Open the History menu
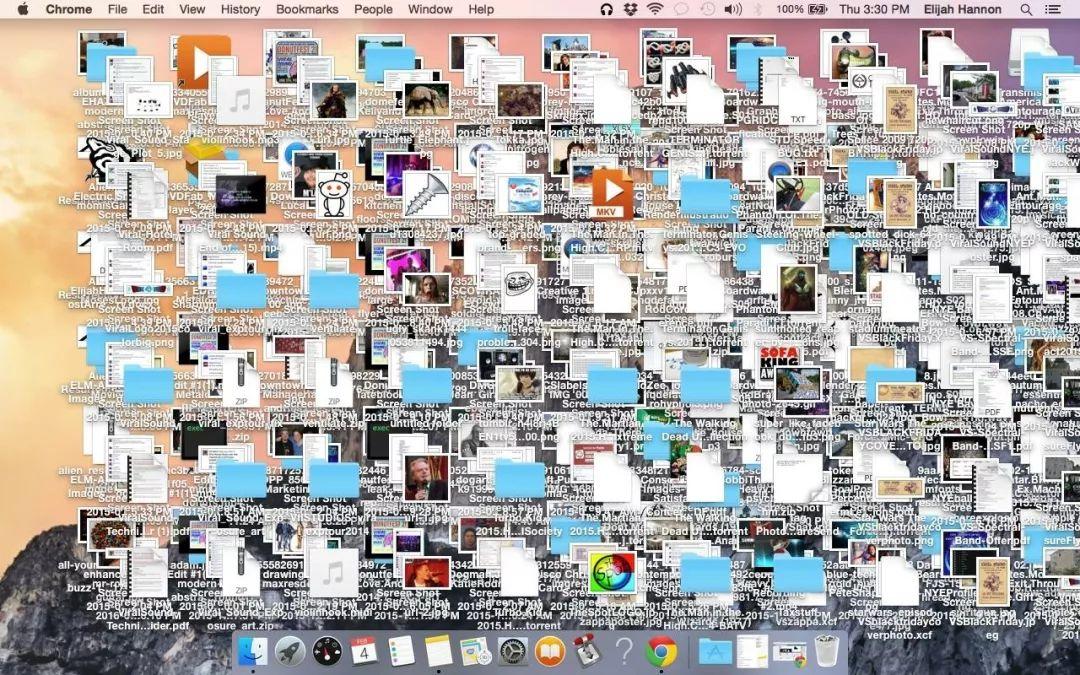The image size is (1080, 675). [240, 9]
